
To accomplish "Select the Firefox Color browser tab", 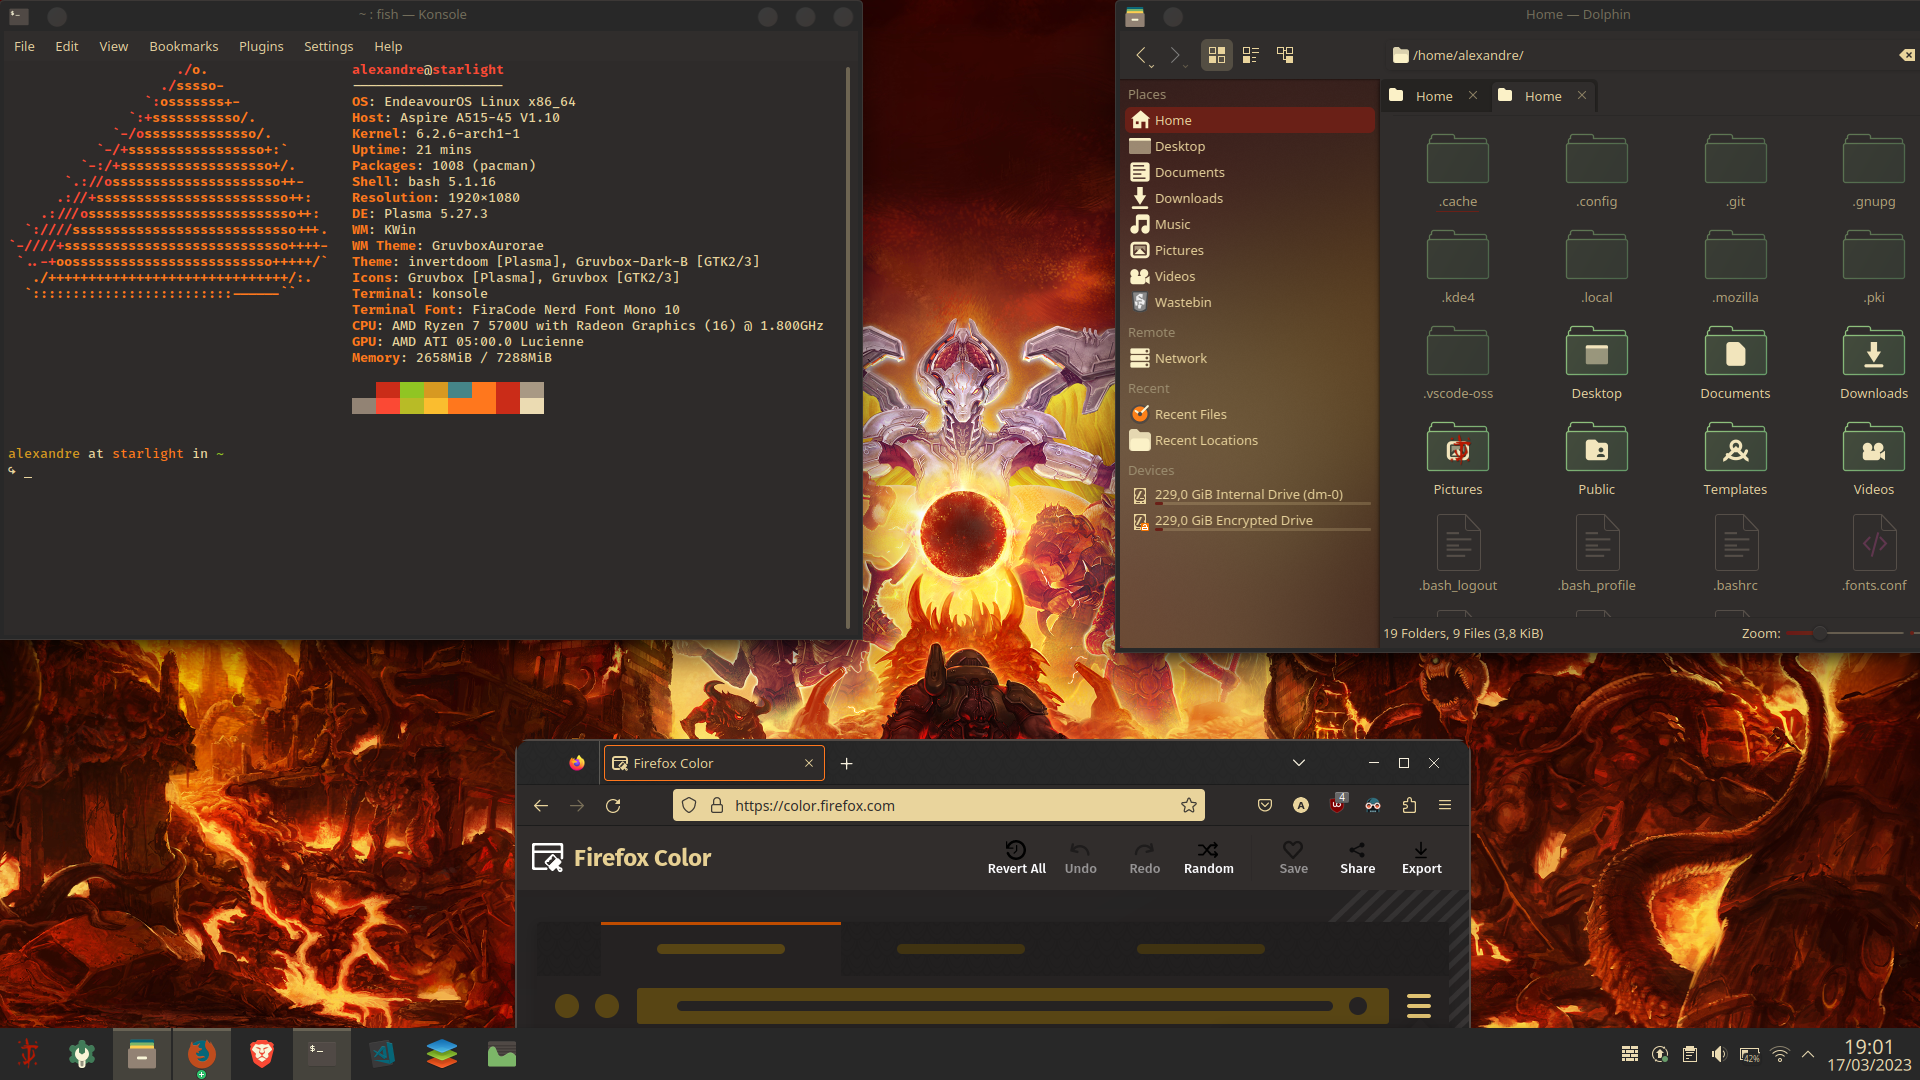I will (x=714, y=763).
